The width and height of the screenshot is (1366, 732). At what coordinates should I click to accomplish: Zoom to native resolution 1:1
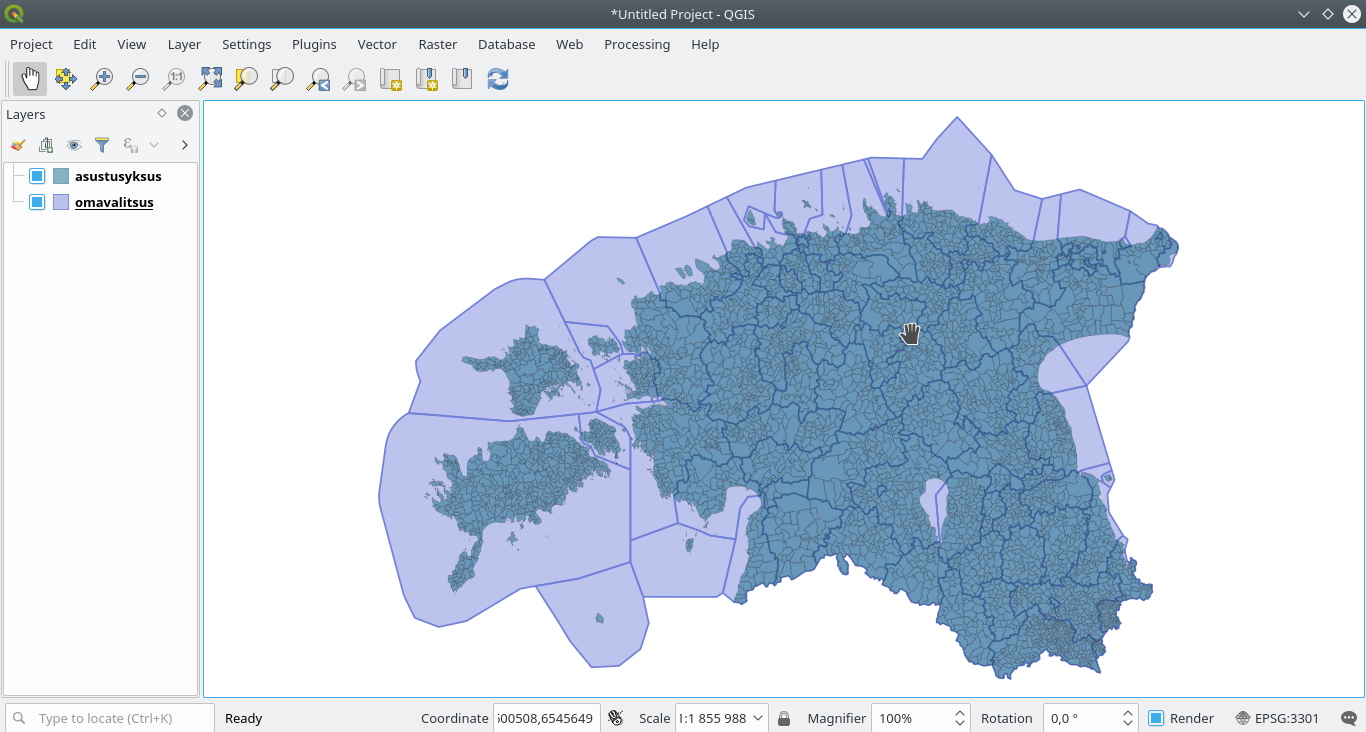tap(174, 78)
